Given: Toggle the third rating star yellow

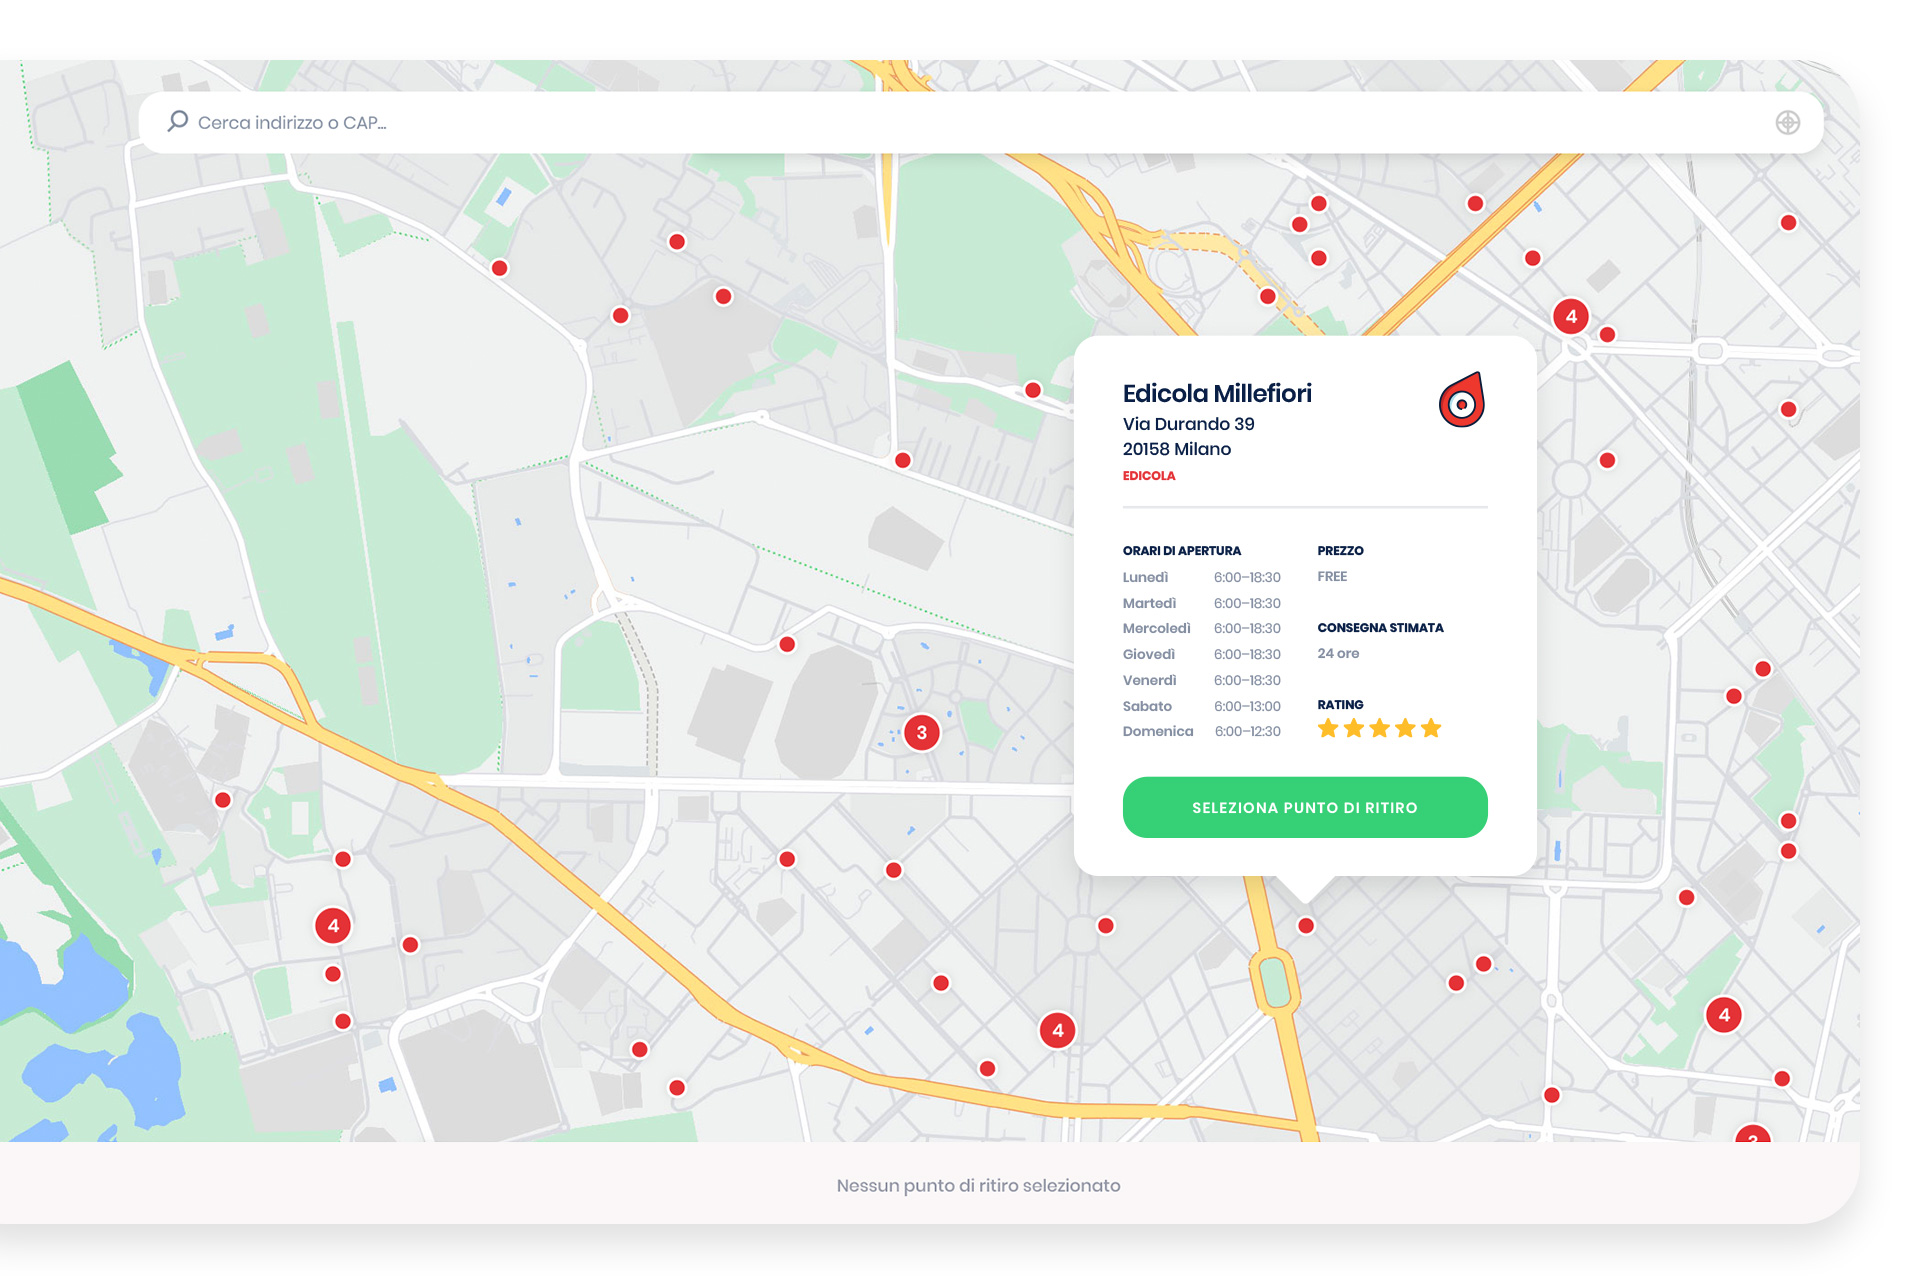Looking at the screenshot, I should 1379,729.
